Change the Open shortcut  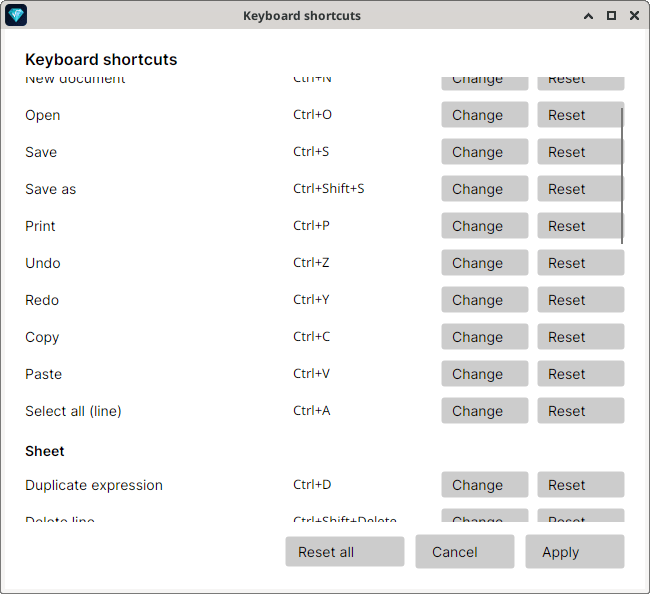click(x=485, y=115)
